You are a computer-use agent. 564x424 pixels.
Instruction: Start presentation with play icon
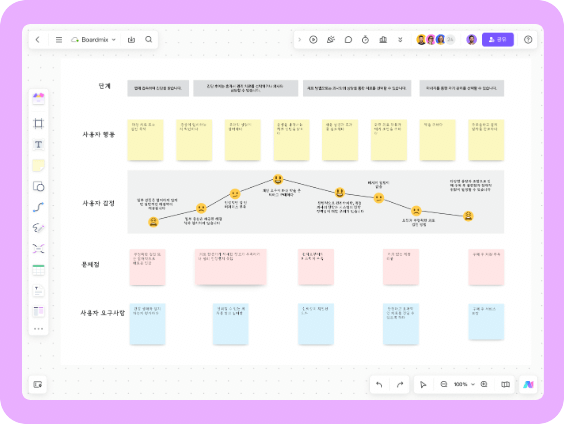click(x=313, y=40)
